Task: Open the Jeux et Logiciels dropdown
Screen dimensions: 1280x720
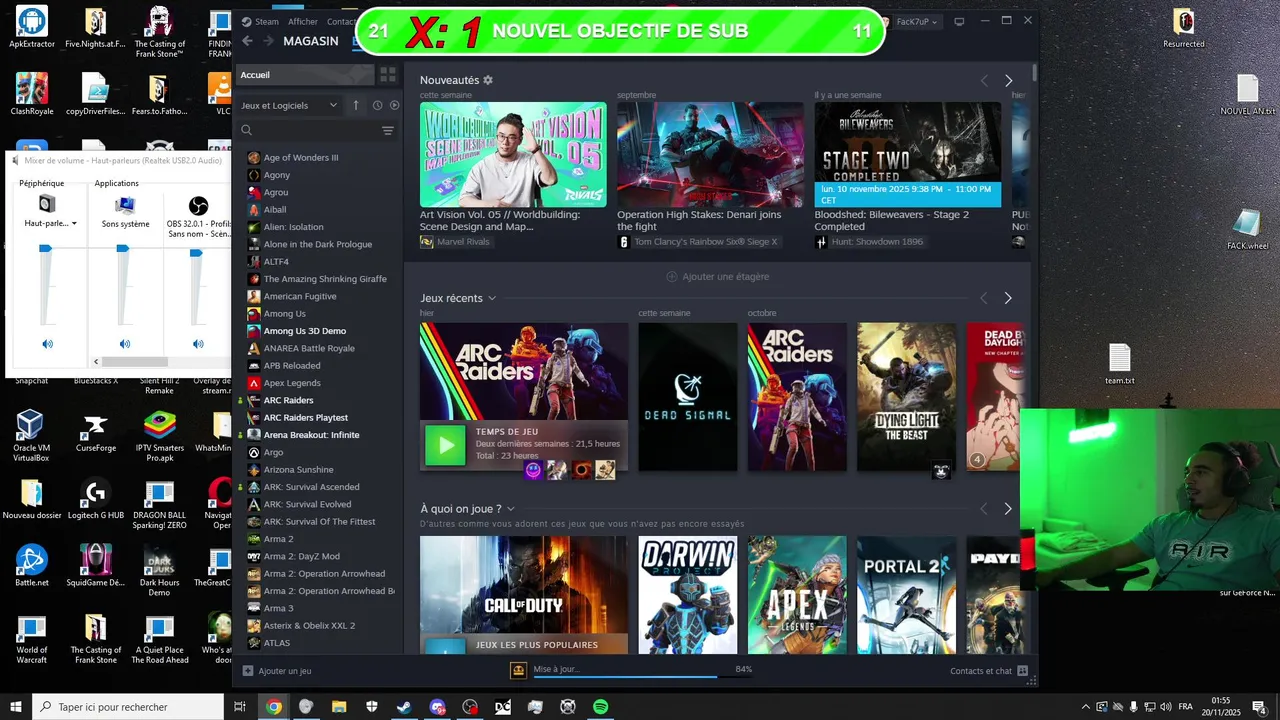Action: pyautogui.click(x=290, y=105)
